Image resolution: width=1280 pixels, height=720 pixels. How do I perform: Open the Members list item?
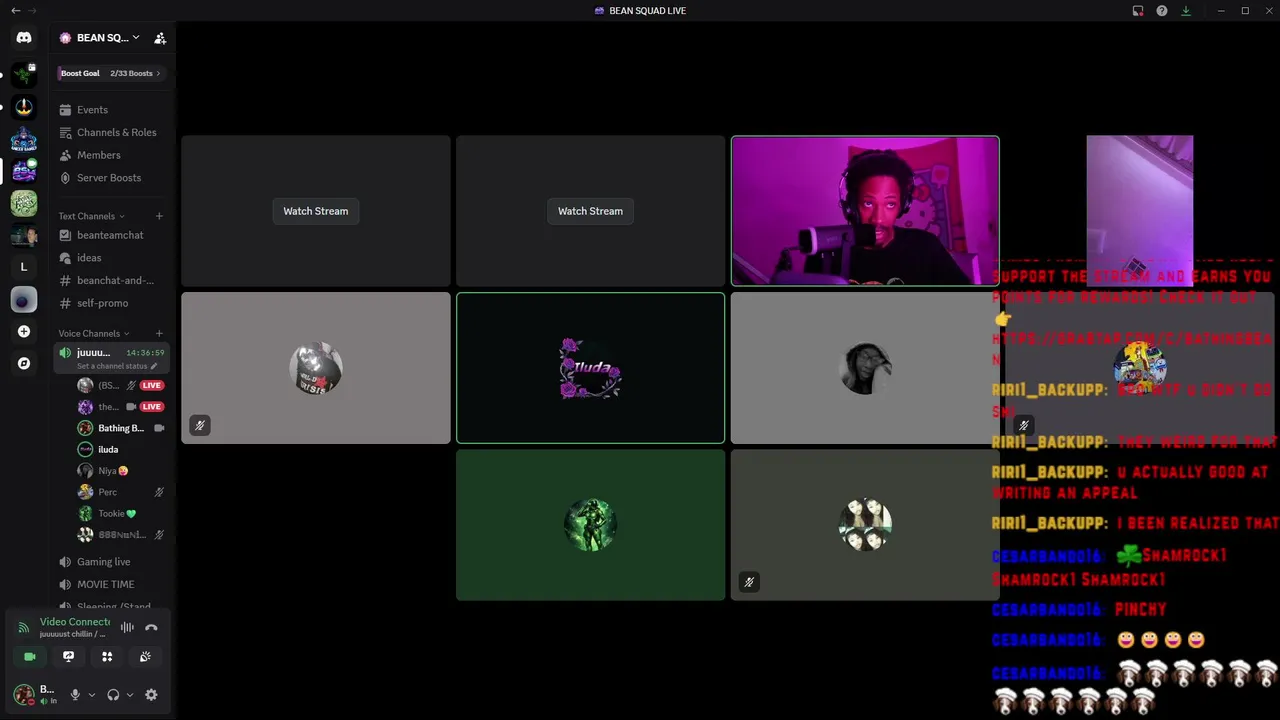[x=112, y=155]
